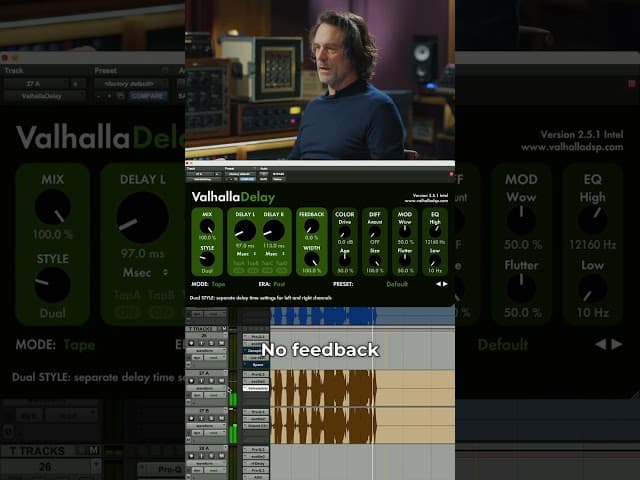This screenshot has height=480, width=640.
Task: Click the blue audio clip at top of timeline
Action: (x=322, y=315)
